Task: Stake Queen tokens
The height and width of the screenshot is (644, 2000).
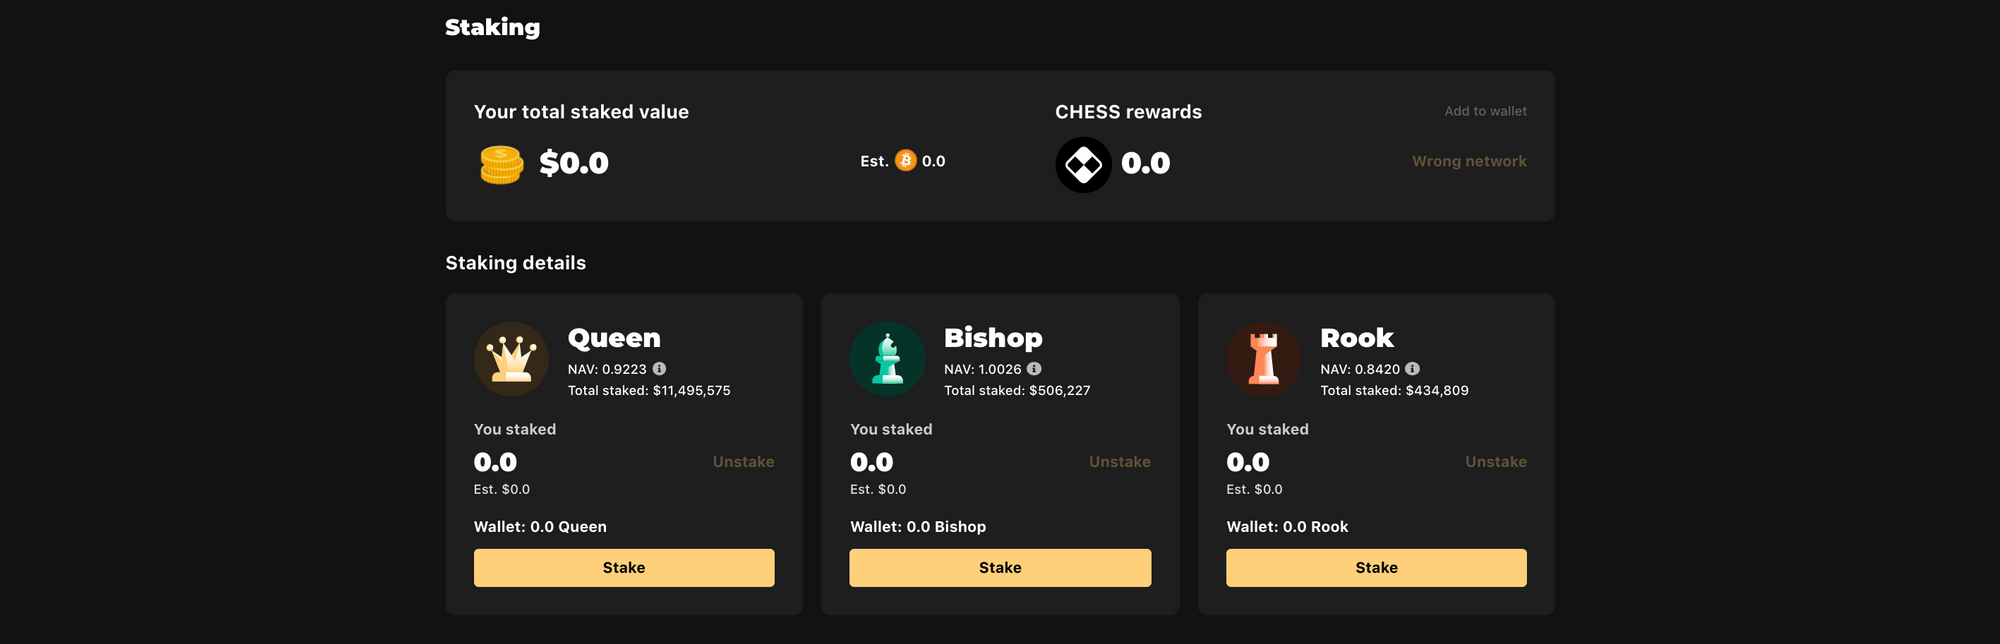Action: click(x=624, y=568)
